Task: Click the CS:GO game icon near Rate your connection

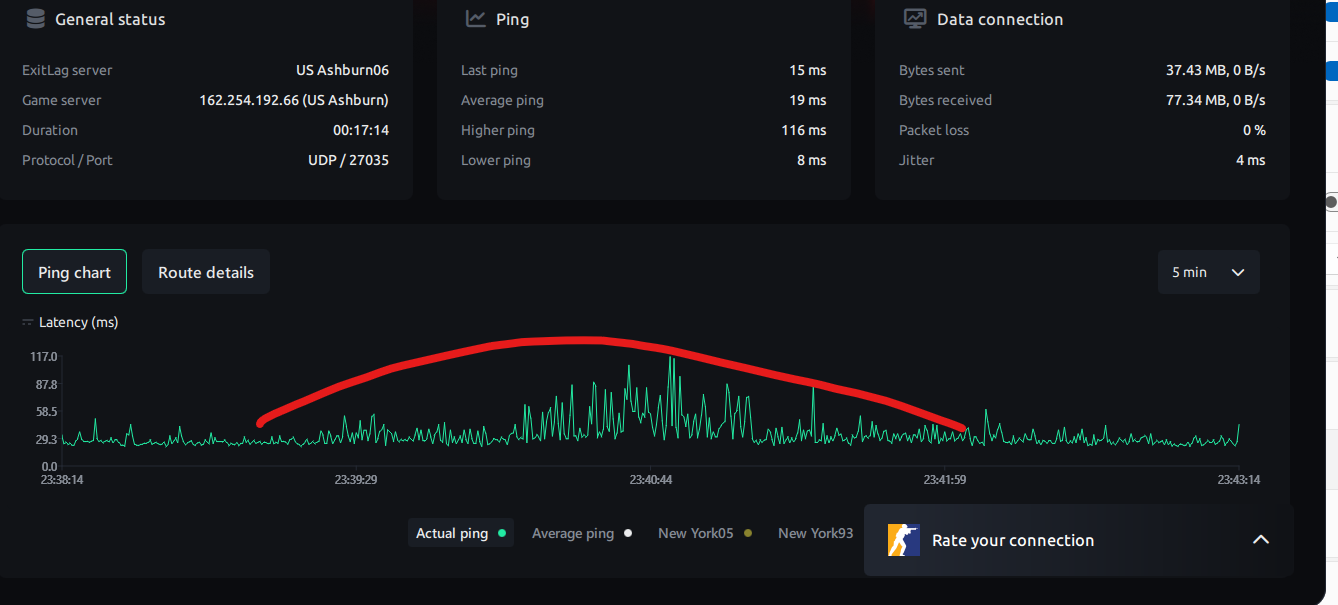Action: [x=902, y=540]
